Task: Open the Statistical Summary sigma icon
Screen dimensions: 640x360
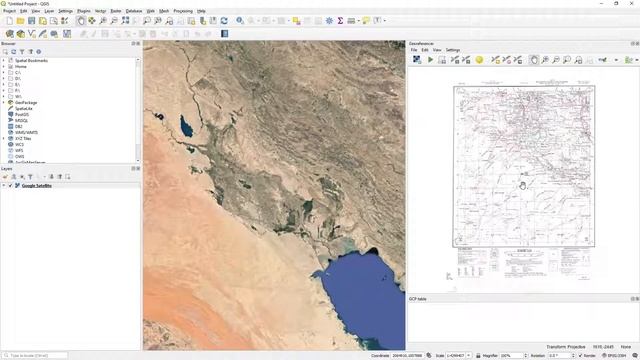Action: [340, 20]
